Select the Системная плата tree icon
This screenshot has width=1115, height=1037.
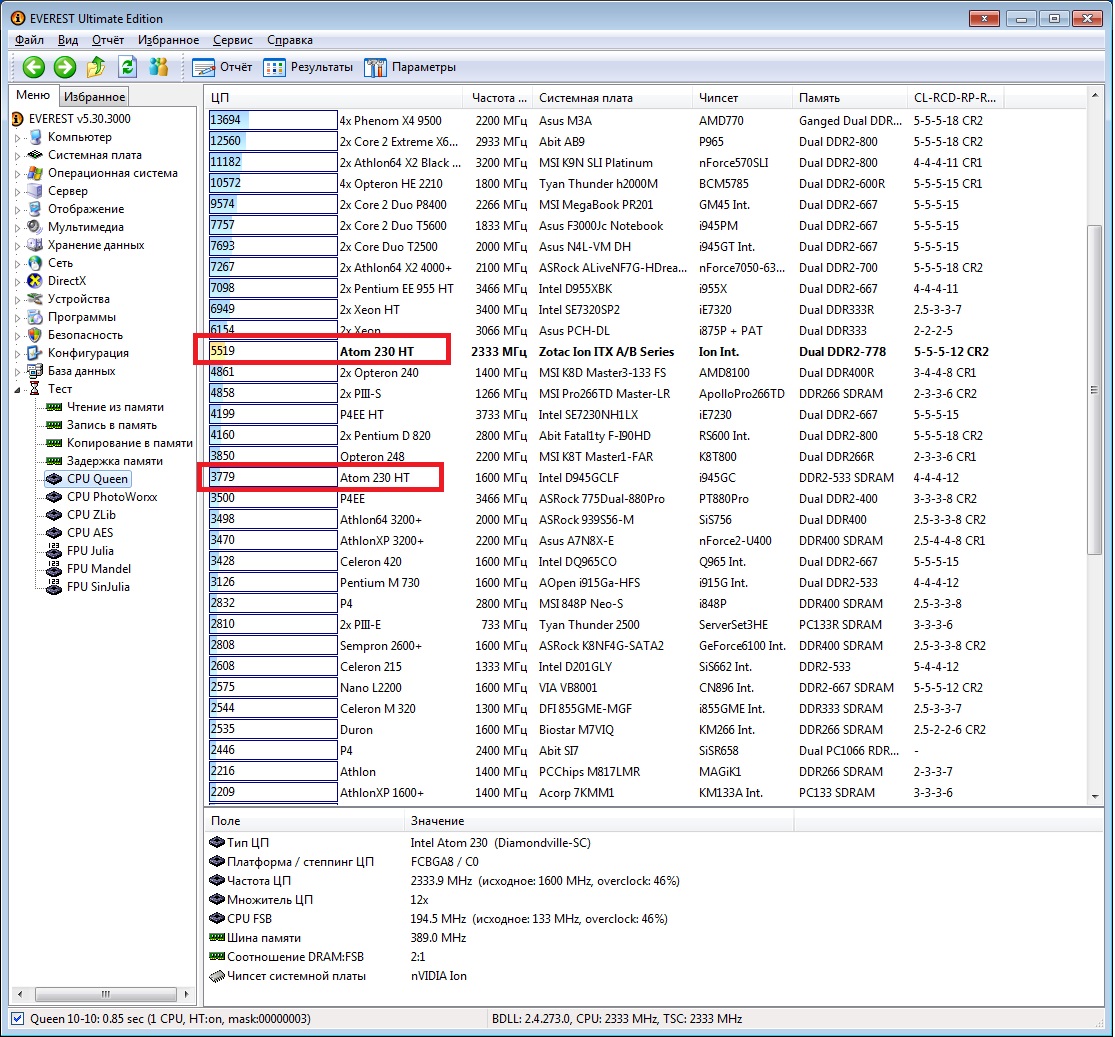point(35,154)
